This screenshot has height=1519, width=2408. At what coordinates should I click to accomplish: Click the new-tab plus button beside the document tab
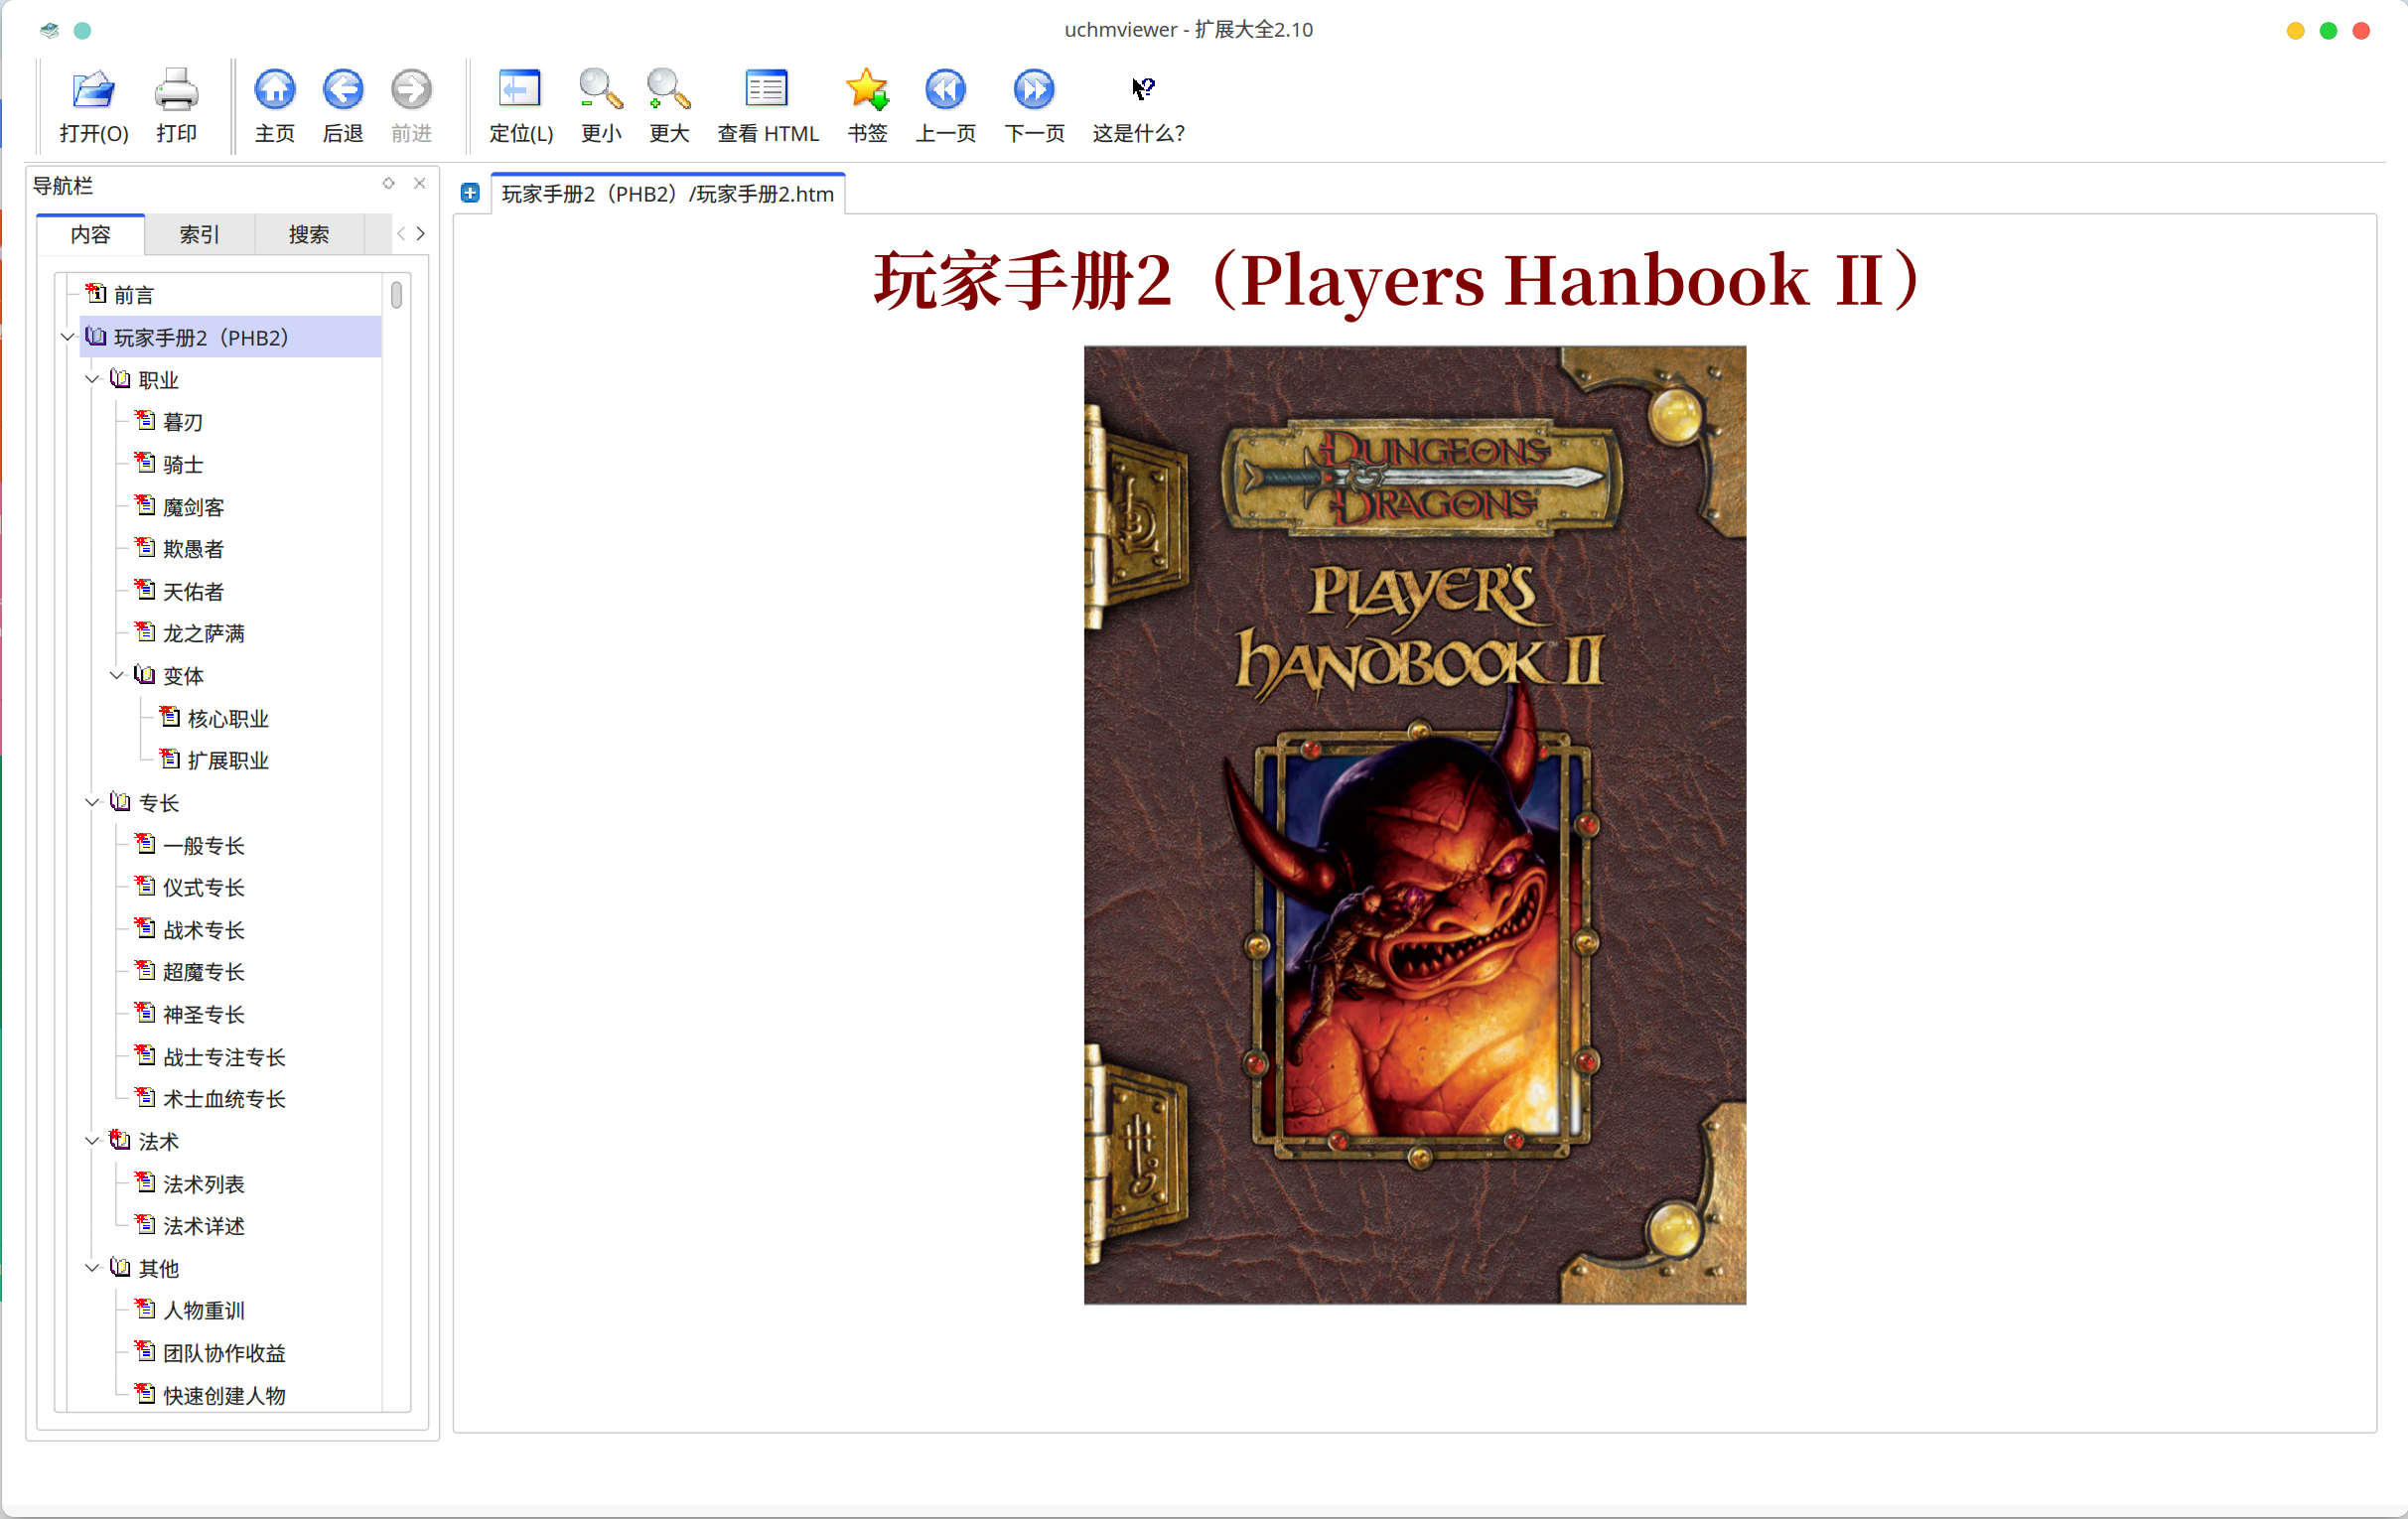click(x=470, y=193)
